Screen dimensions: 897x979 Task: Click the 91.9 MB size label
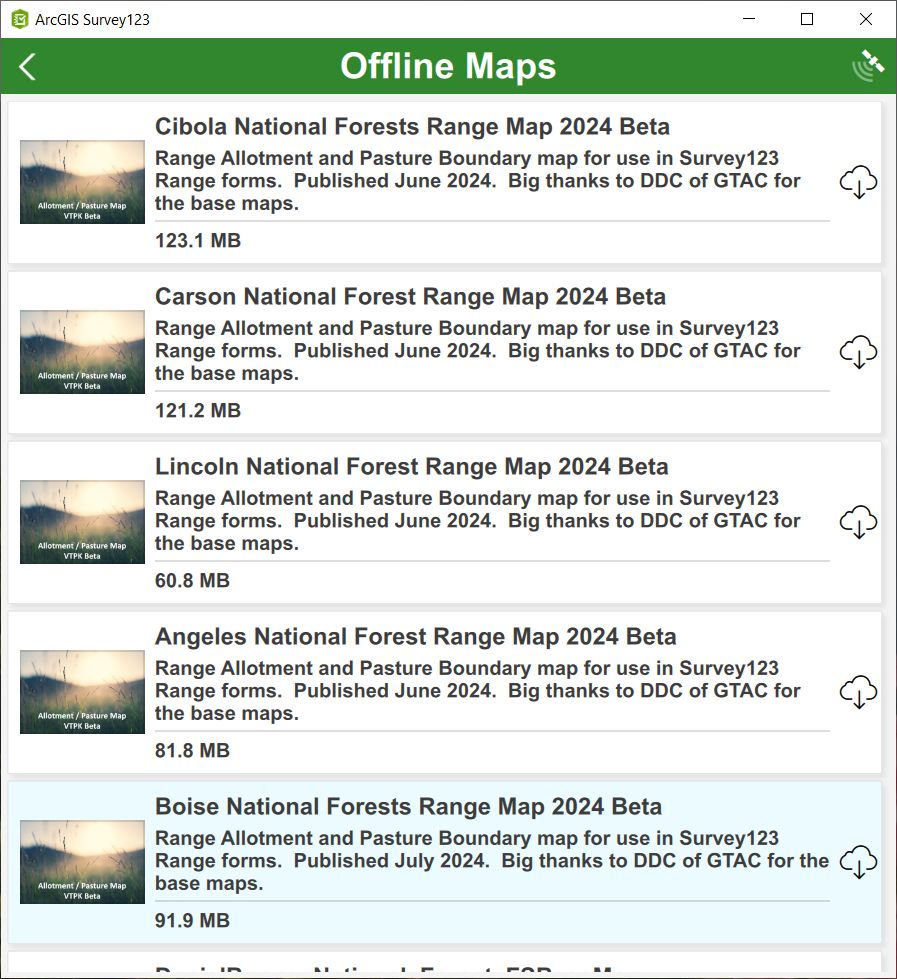point(192,920)
